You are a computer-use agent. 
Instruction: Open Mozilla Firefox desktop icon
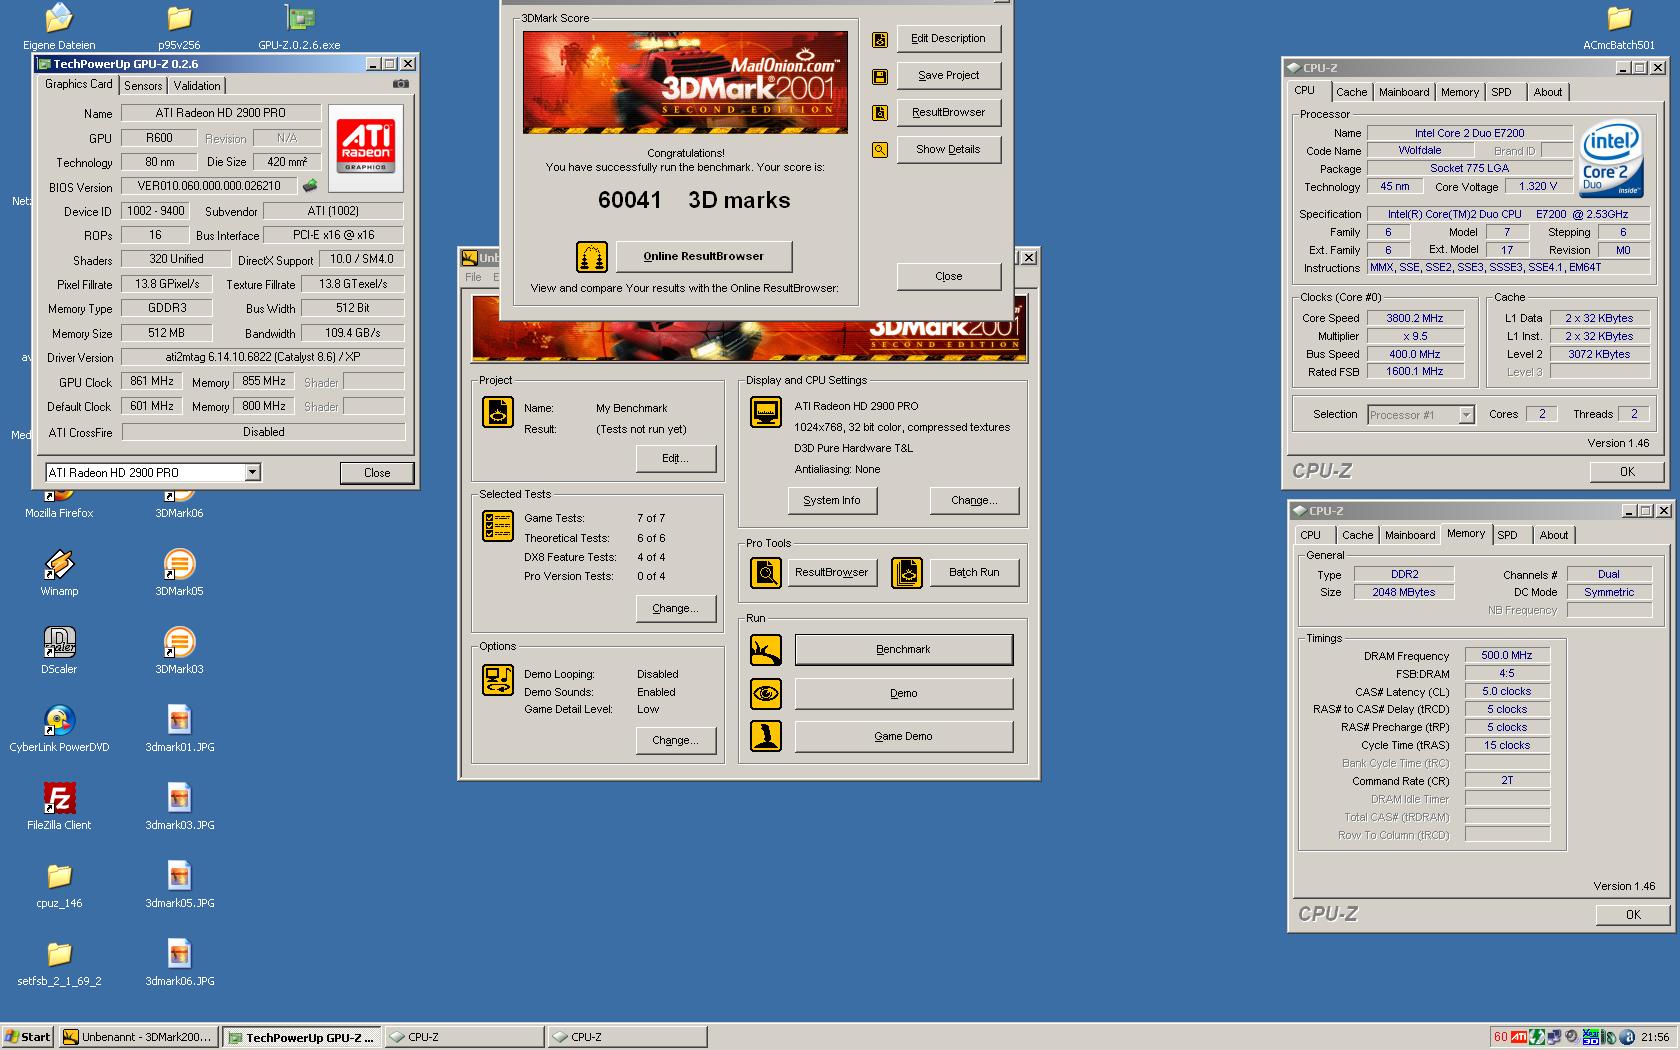pyautogui.click(x=59, y=500)
